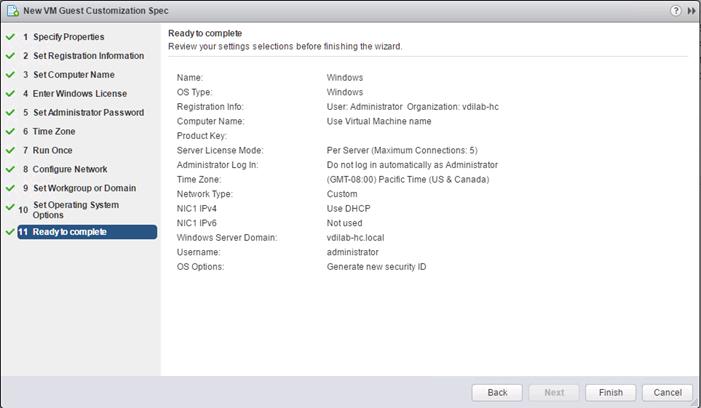Click the 'Registration Info:' label
Image resolution: width=701 pixels, height=408 pixels.
click(210, 107)
